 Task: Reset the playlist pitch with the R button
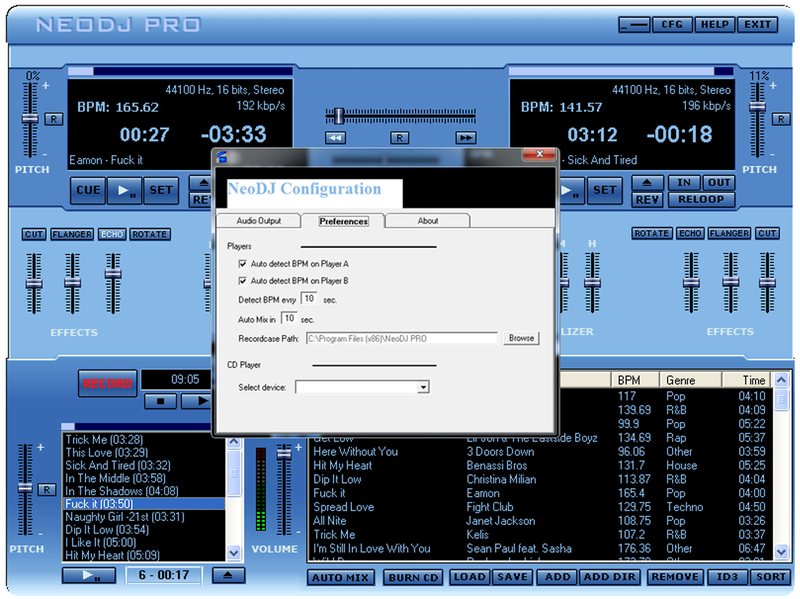[x=47, y=490]
